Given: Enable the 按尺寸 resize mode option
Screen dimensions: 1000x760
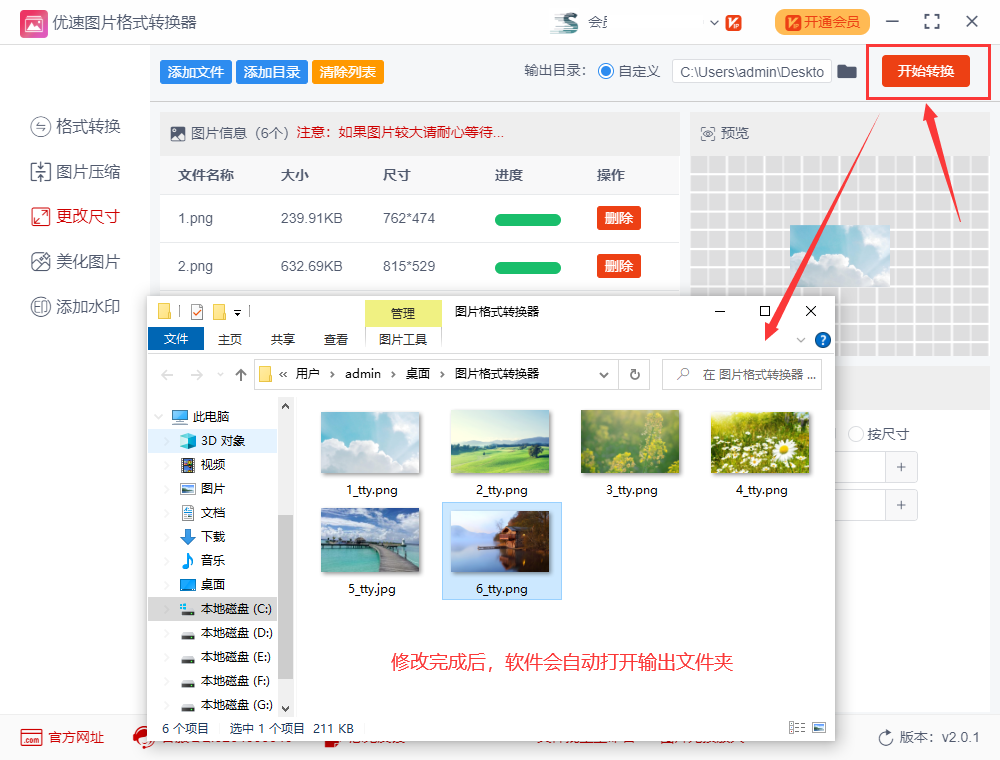Looking at the screenshot, I should point(857,434).
